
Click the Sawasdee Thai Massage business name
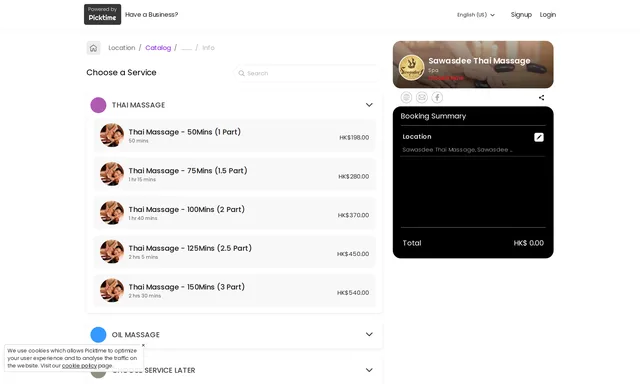point(479,61)
